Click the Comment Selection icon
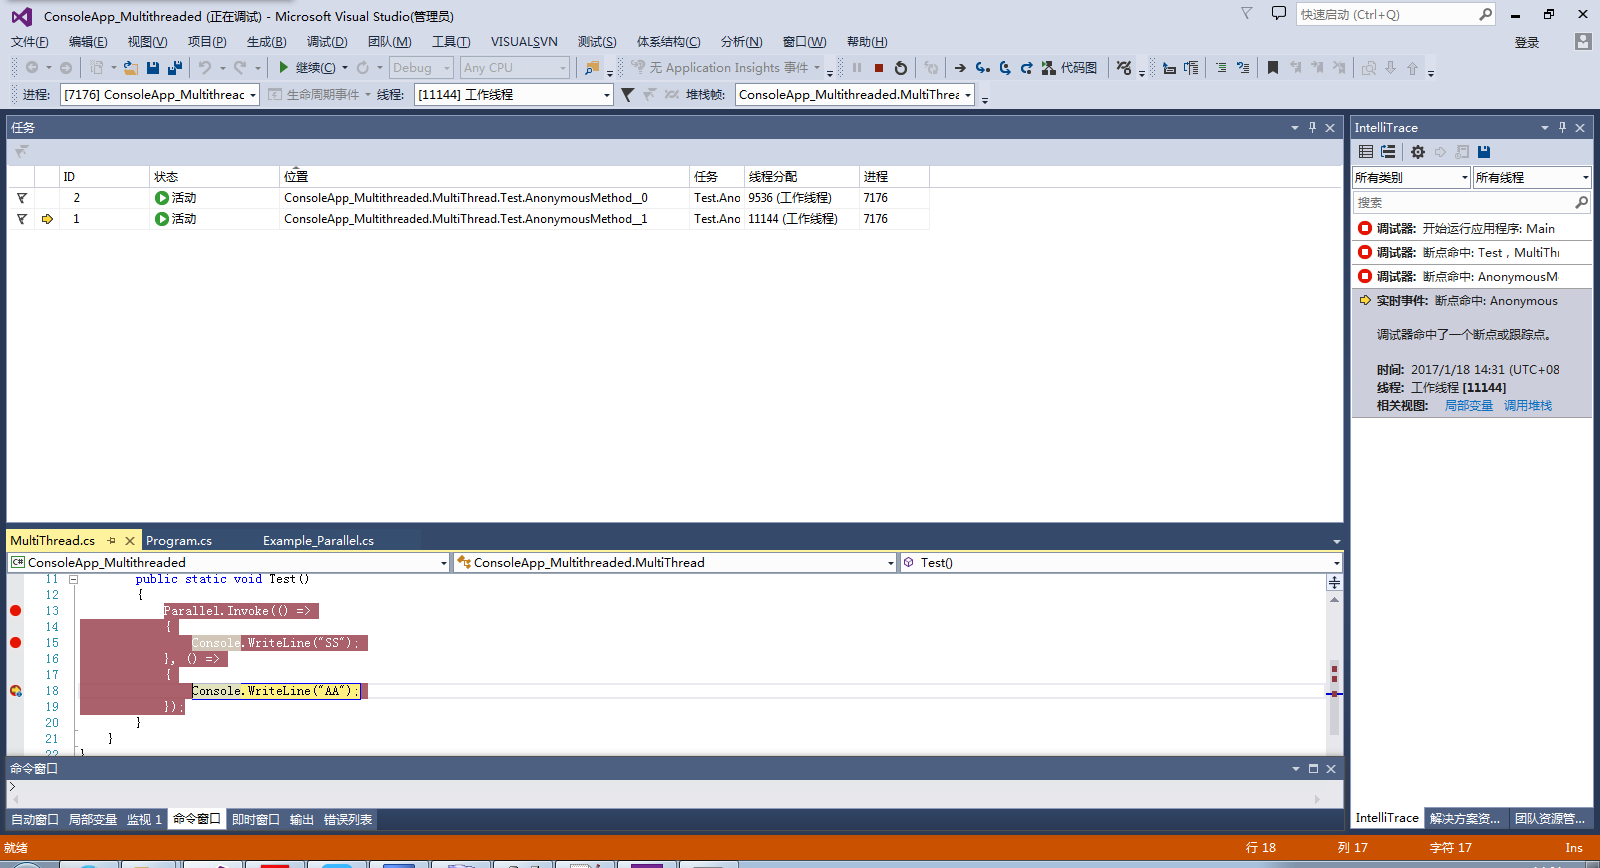Screen dimensions: 1600x868 (x=1221, y=68)
